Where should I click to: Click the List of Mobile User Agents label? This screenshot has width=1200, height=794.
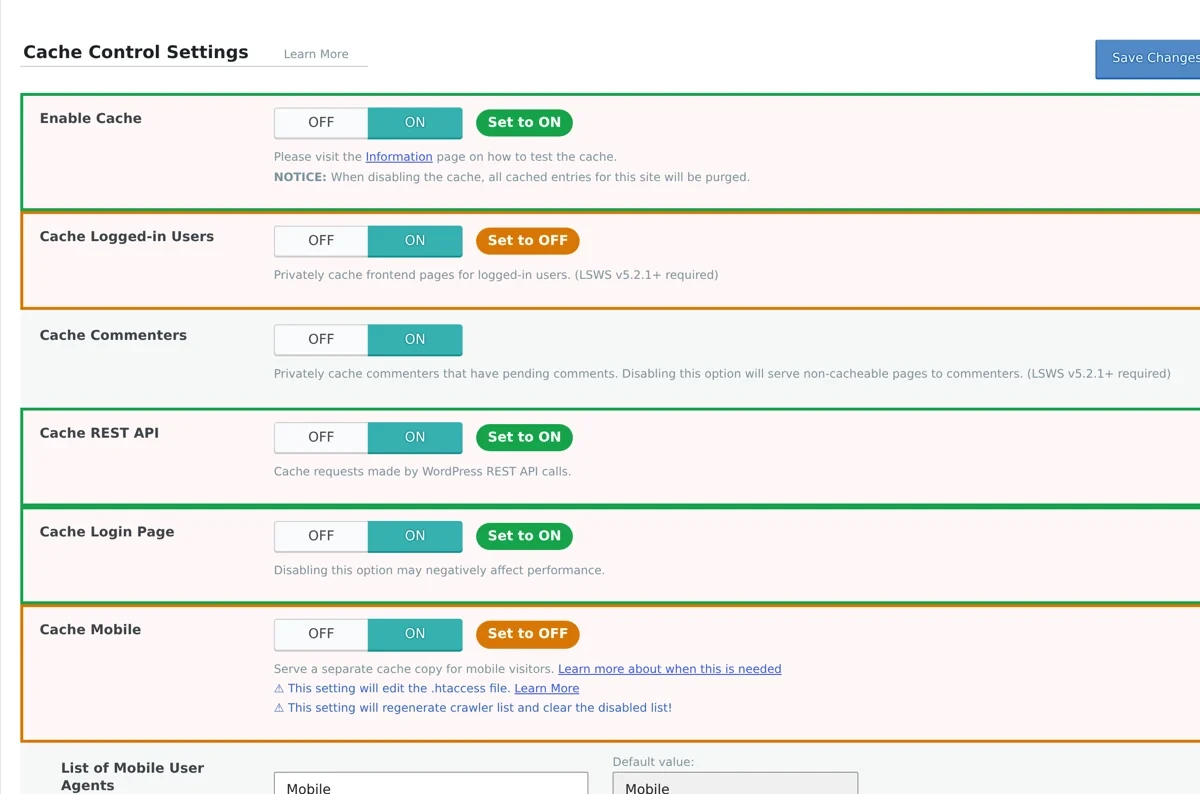pos(132,777)
